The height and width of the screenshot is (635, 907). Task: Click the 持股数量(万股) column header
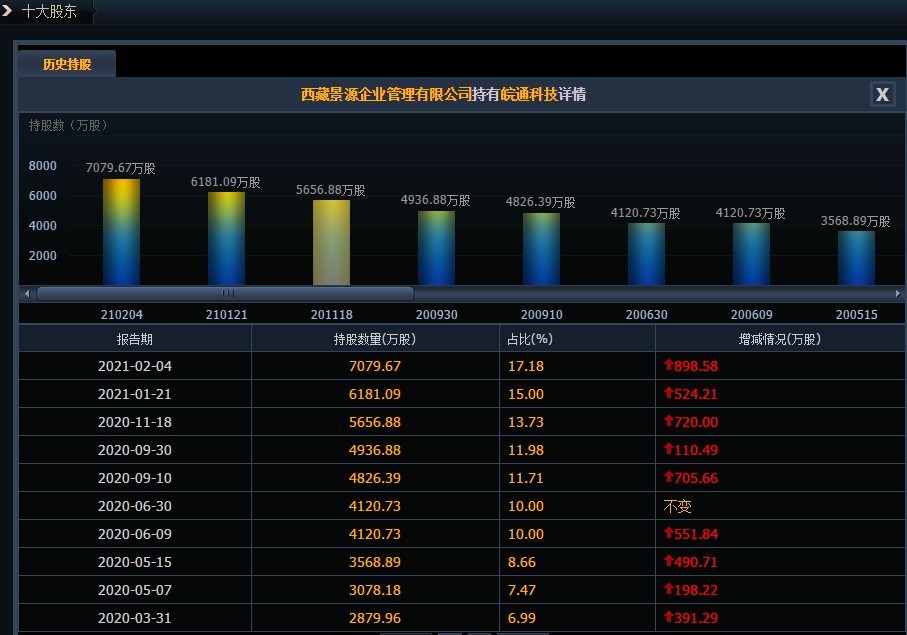pyautogui.click(x=375, y=339)
